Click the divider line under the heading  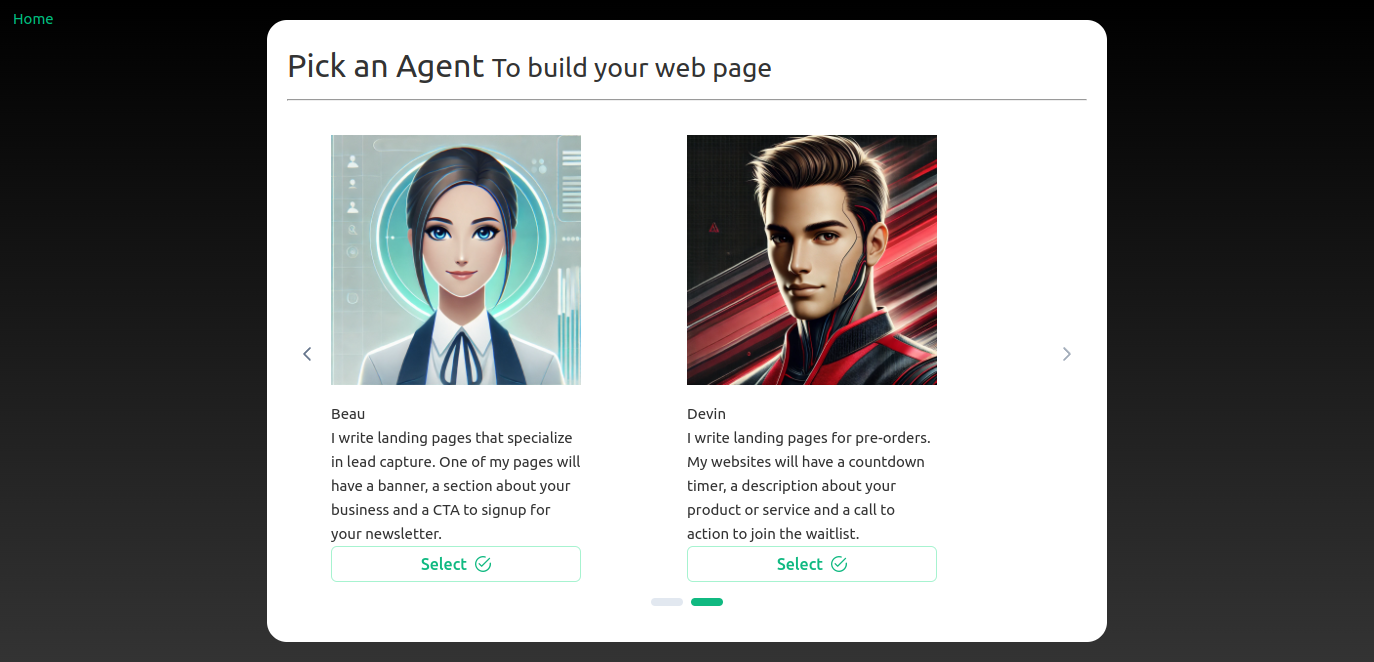[687, 100]
